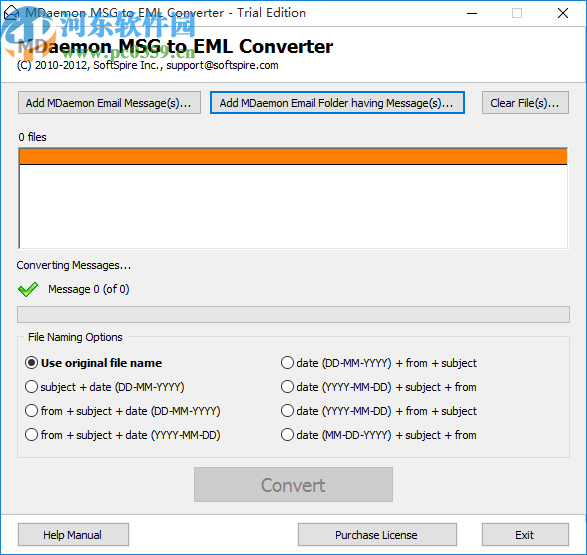
Task: Choose from + subject + date (DD-MM-YYYY)
Action: (x=123, y=411)
